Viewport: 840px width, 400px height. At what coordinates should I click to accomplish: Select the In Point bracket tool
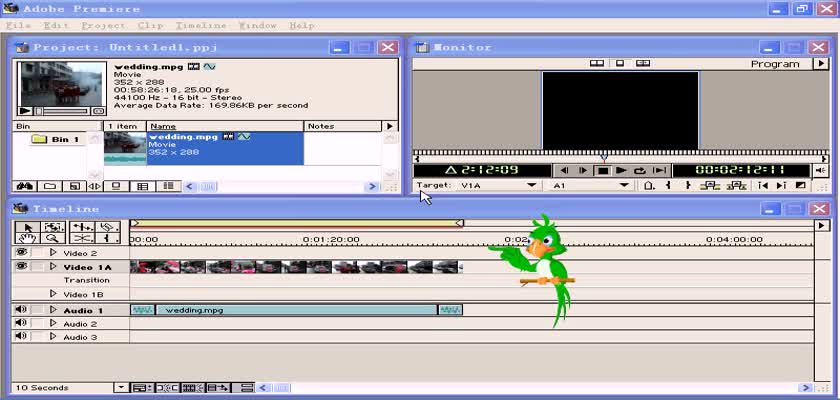pyautogui.click(x=109, y=238)
